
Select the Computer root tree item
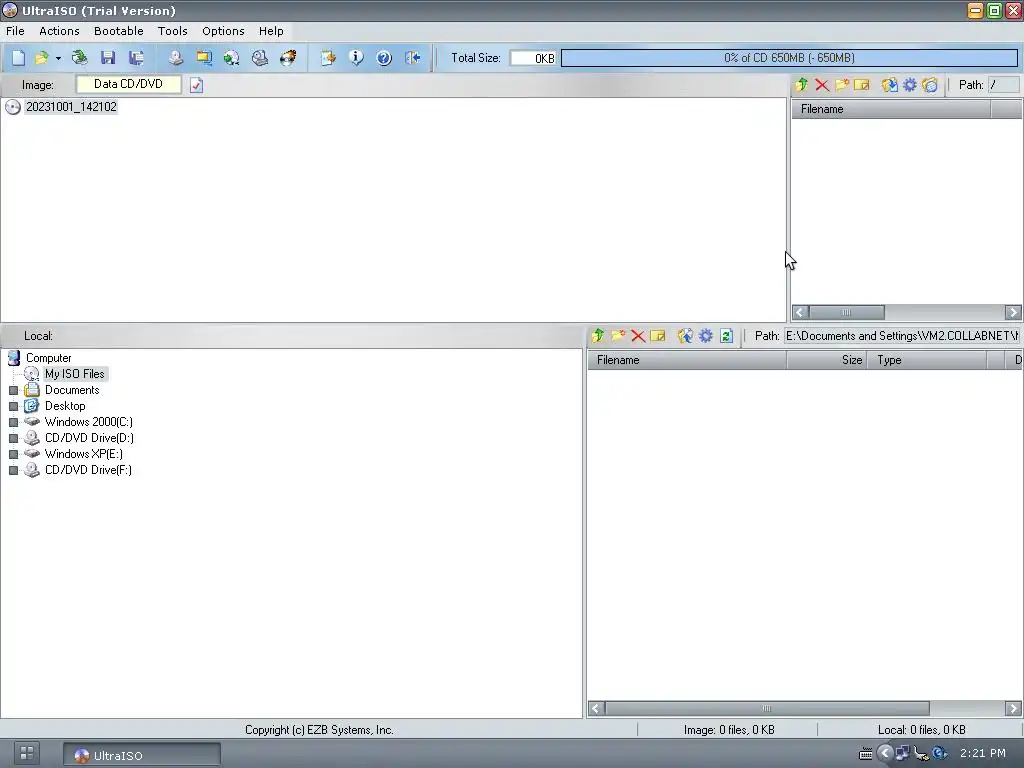(48, 358)
